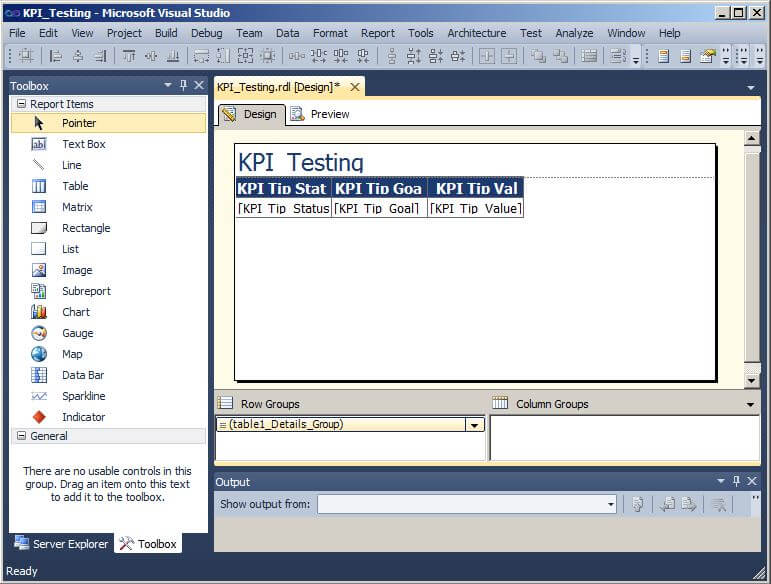Click the Align Rights toolbar icon
The image size is (771, 584).
(100, 56)
